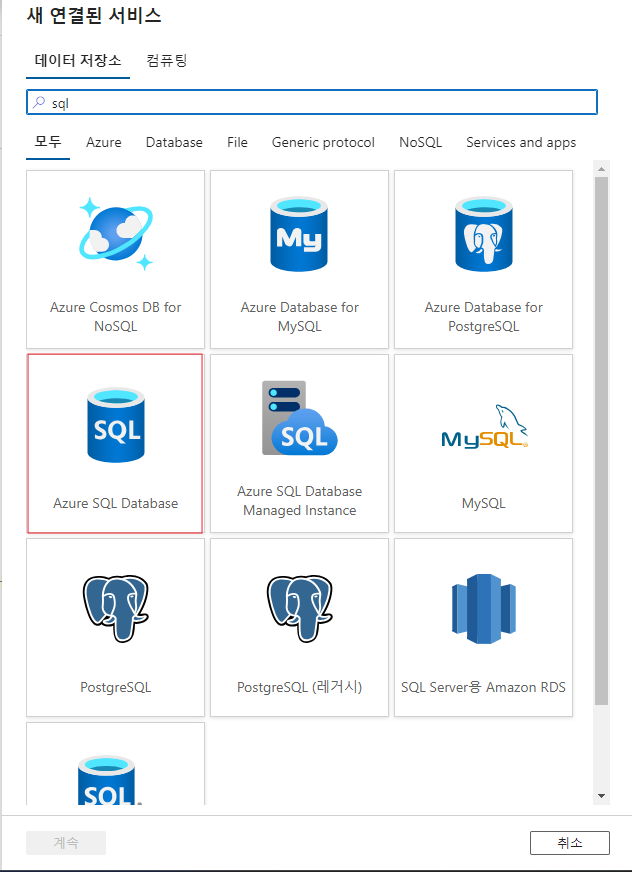Pick the PostgreSQL elephant icon
Viewport: 632px width, 872px height.
click(x=116, y=608)
